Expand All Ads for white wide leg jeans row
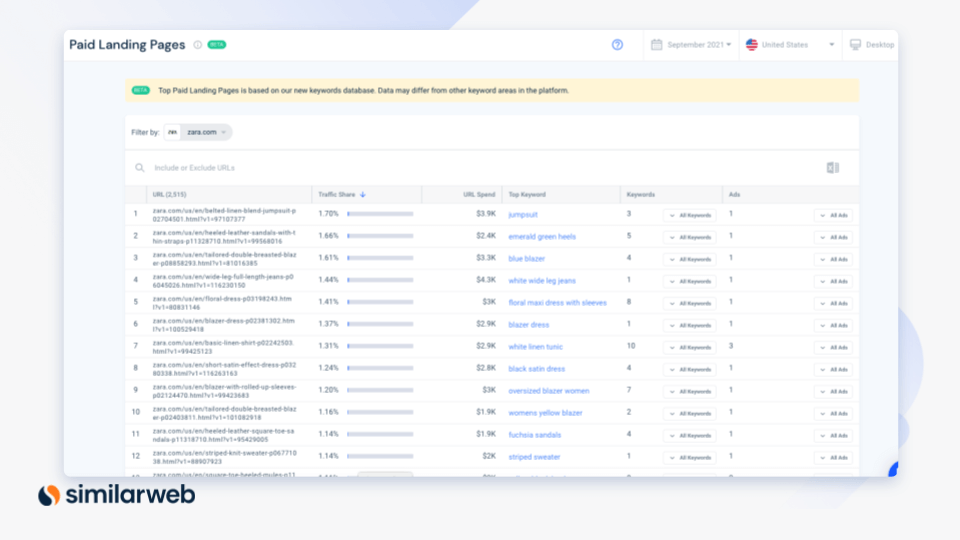The height and width of the screenshot is (540, 960). (833, 282)
